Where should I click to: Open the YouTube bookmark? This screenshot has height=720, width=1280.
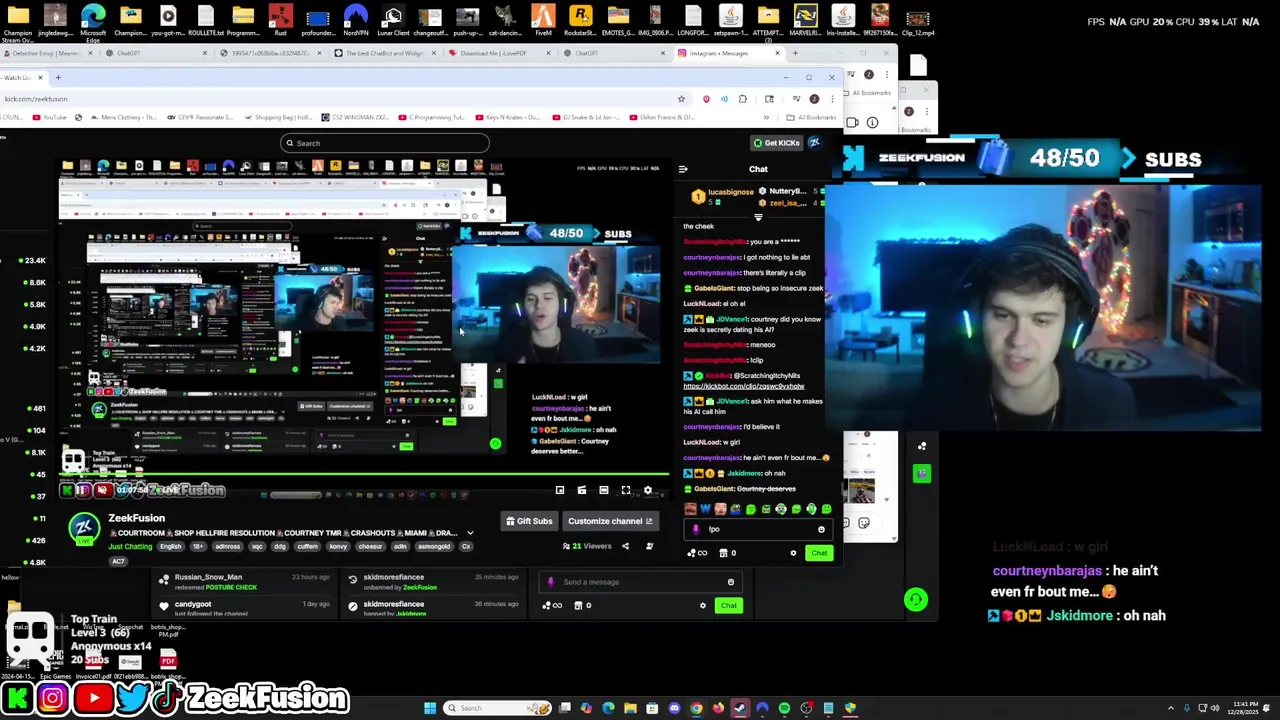(x=49, y=117)
